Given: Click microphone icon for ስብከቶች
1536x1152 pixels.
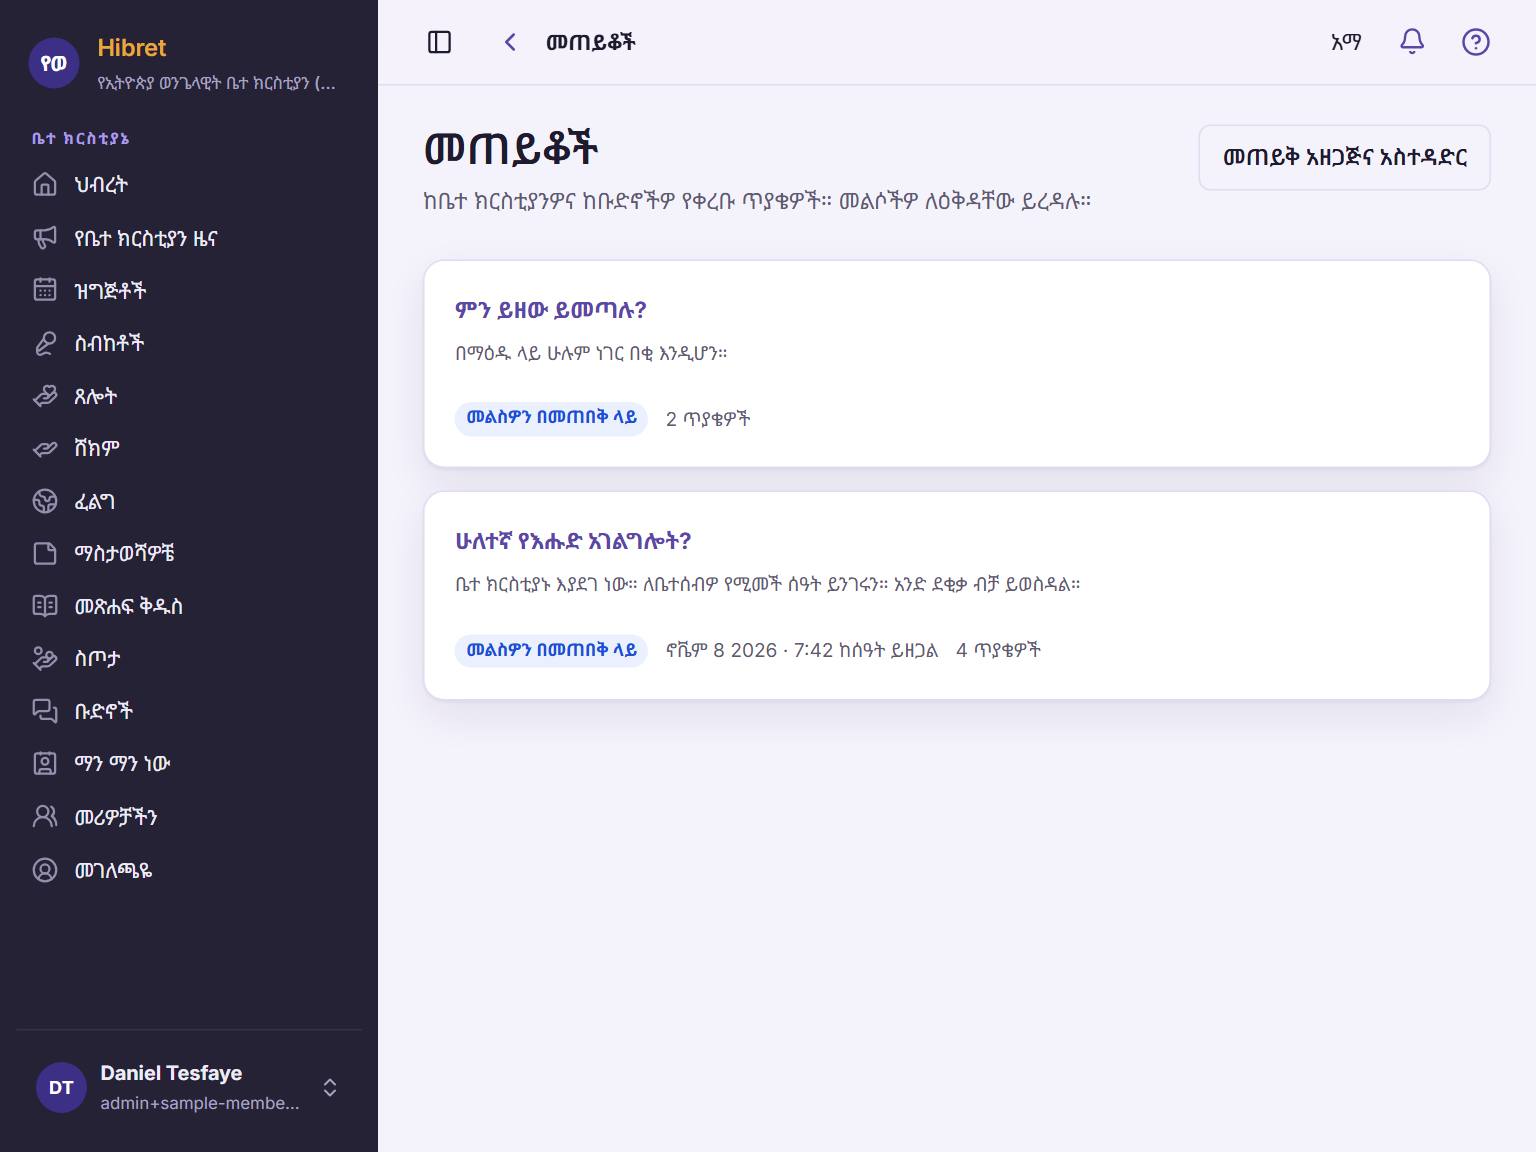Looking at the screenshot, I should (45, 343).
